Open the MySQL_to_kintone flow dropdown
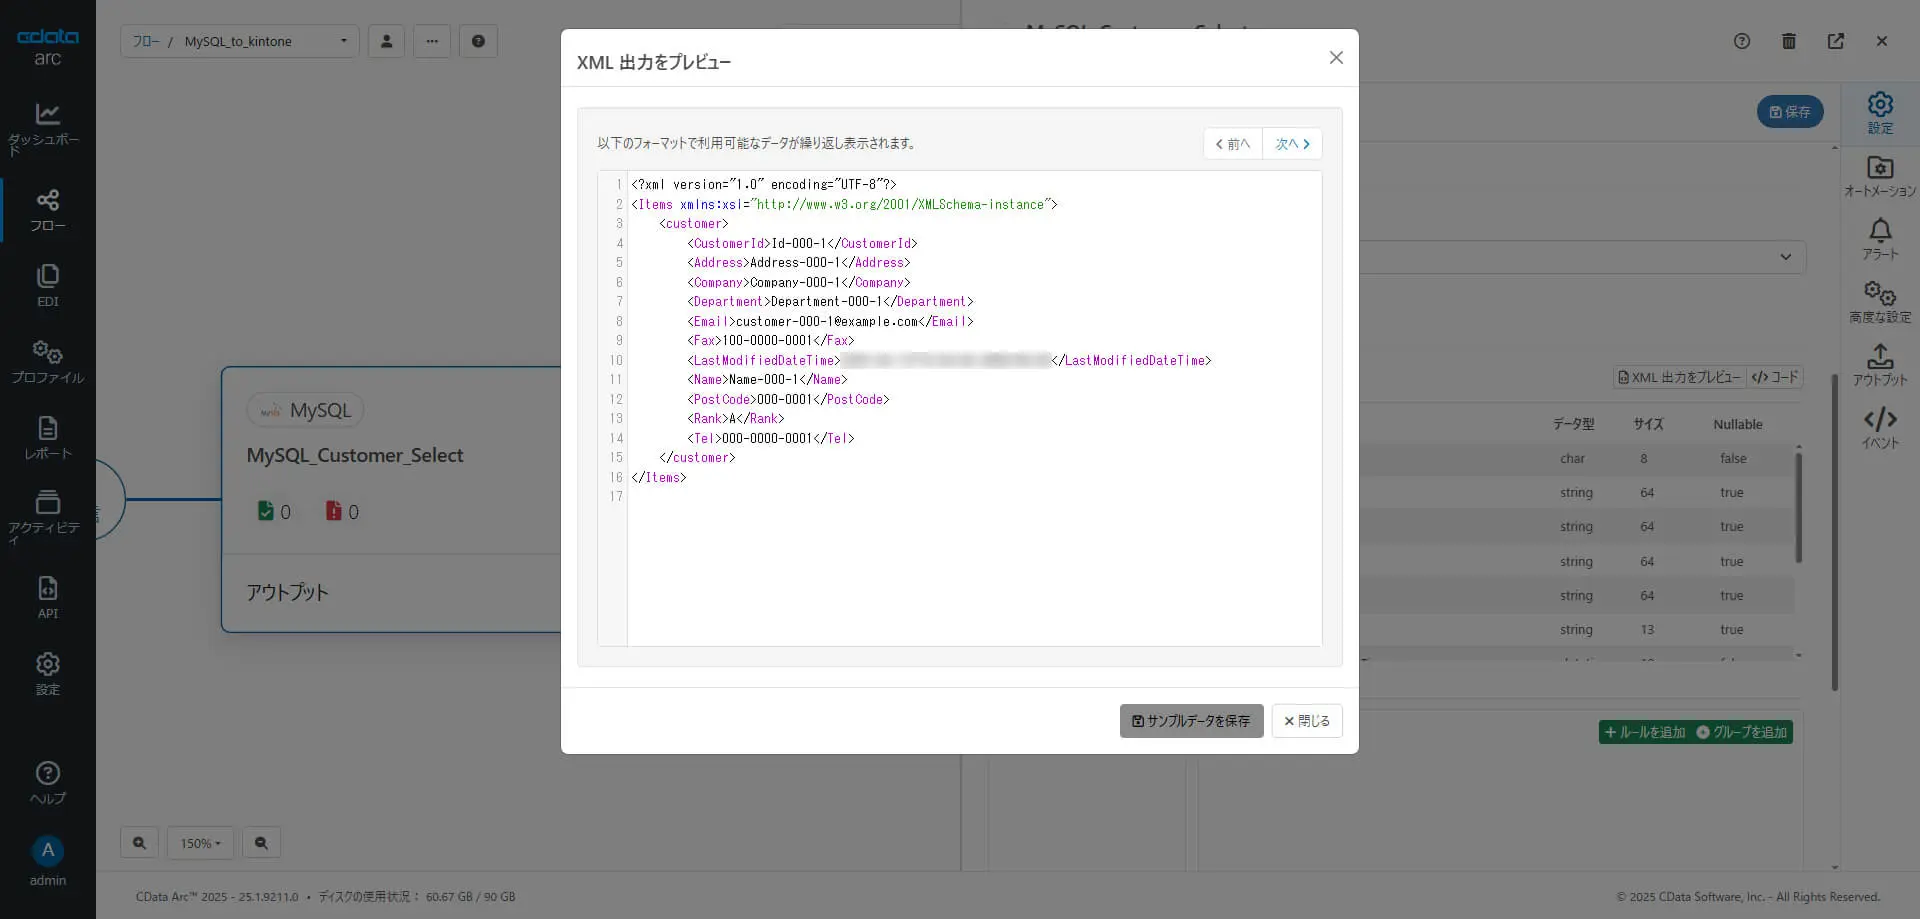 point(265,41)
